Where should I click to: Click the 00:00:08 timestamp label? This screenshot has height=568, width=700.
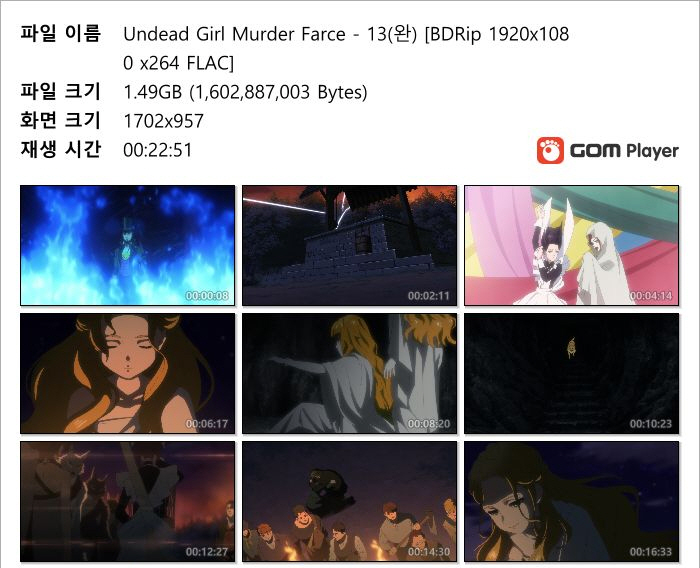tap(207, 296)
